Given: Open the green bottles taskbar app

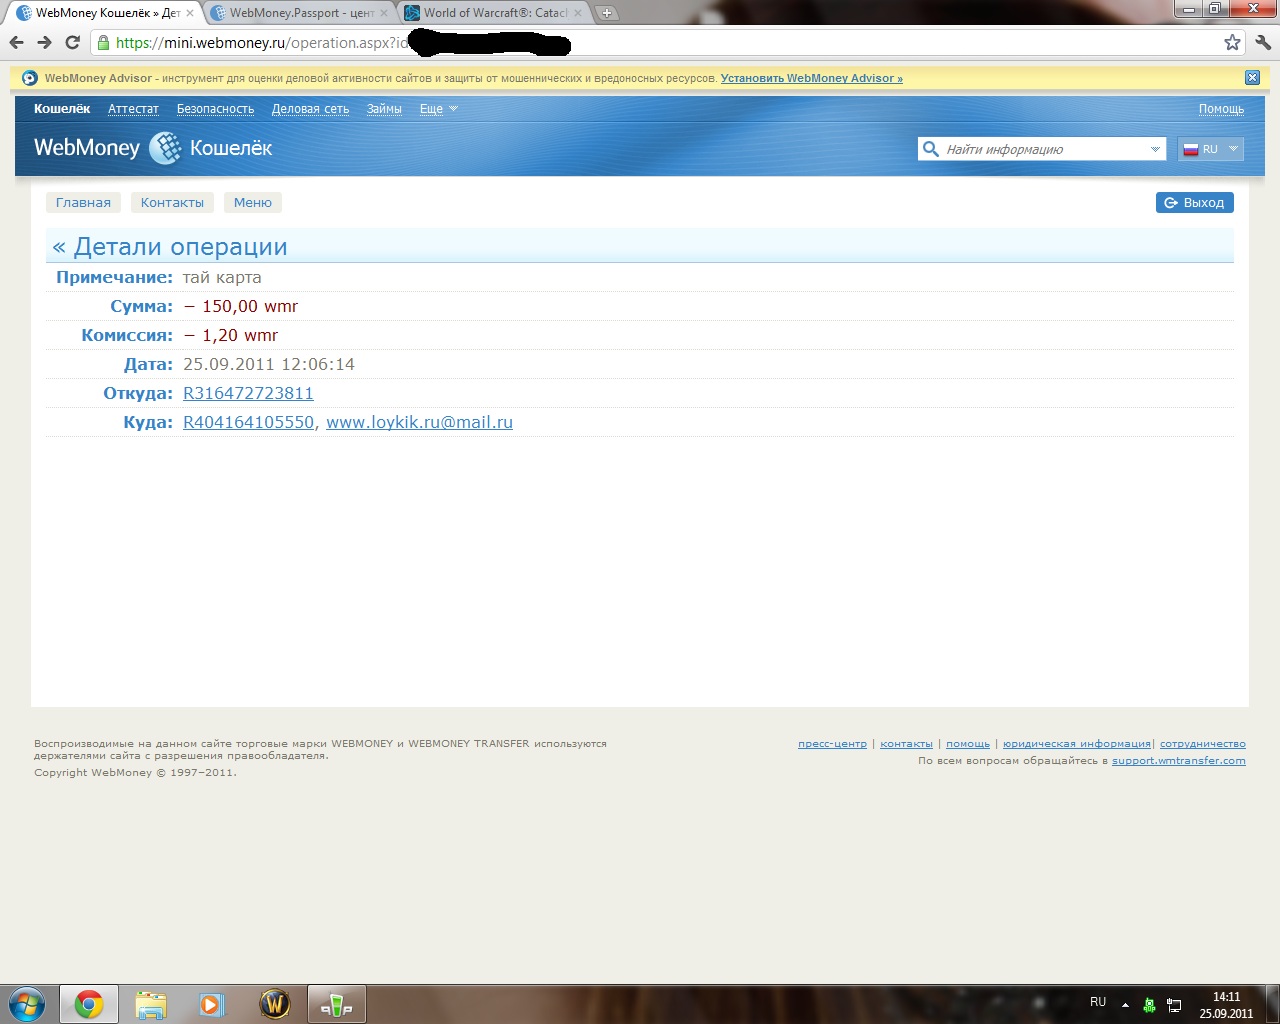Looking at the screenshot, I should (x=337, y=1004).
